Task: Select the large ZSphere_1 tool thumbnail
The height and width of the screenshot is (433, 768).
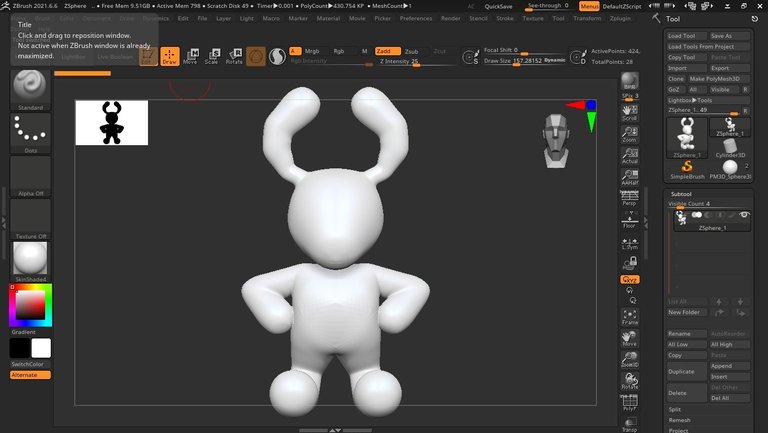Action: (687, 138)
